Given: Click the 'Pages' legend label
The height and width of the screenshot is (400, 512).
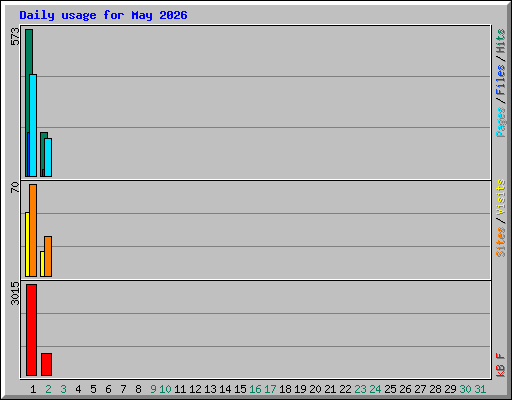Looking at the screenshot, I should (x=500, y=122).
